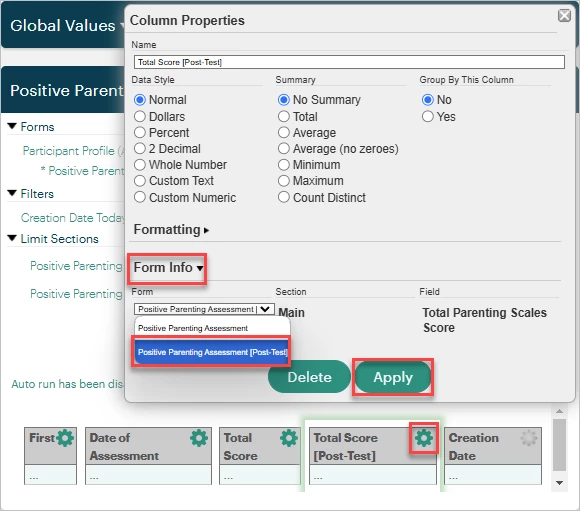Image resolution: width=580 pixels, height=511 pixels.
Task: Select Normal data style
Action: pyautogui.click(x=140, y=100)
